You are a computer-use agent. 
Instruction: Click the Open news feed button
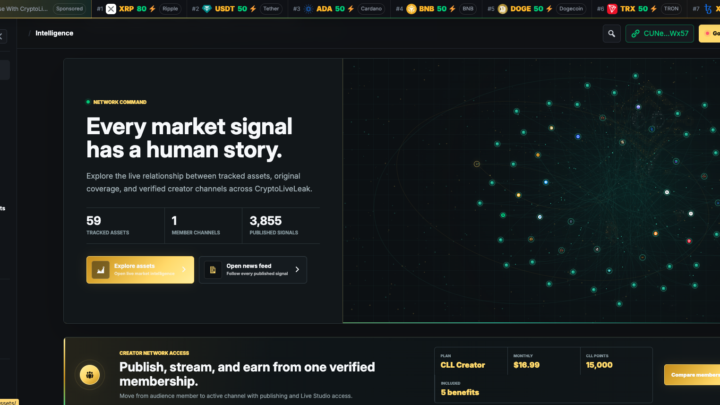(253, 270)
